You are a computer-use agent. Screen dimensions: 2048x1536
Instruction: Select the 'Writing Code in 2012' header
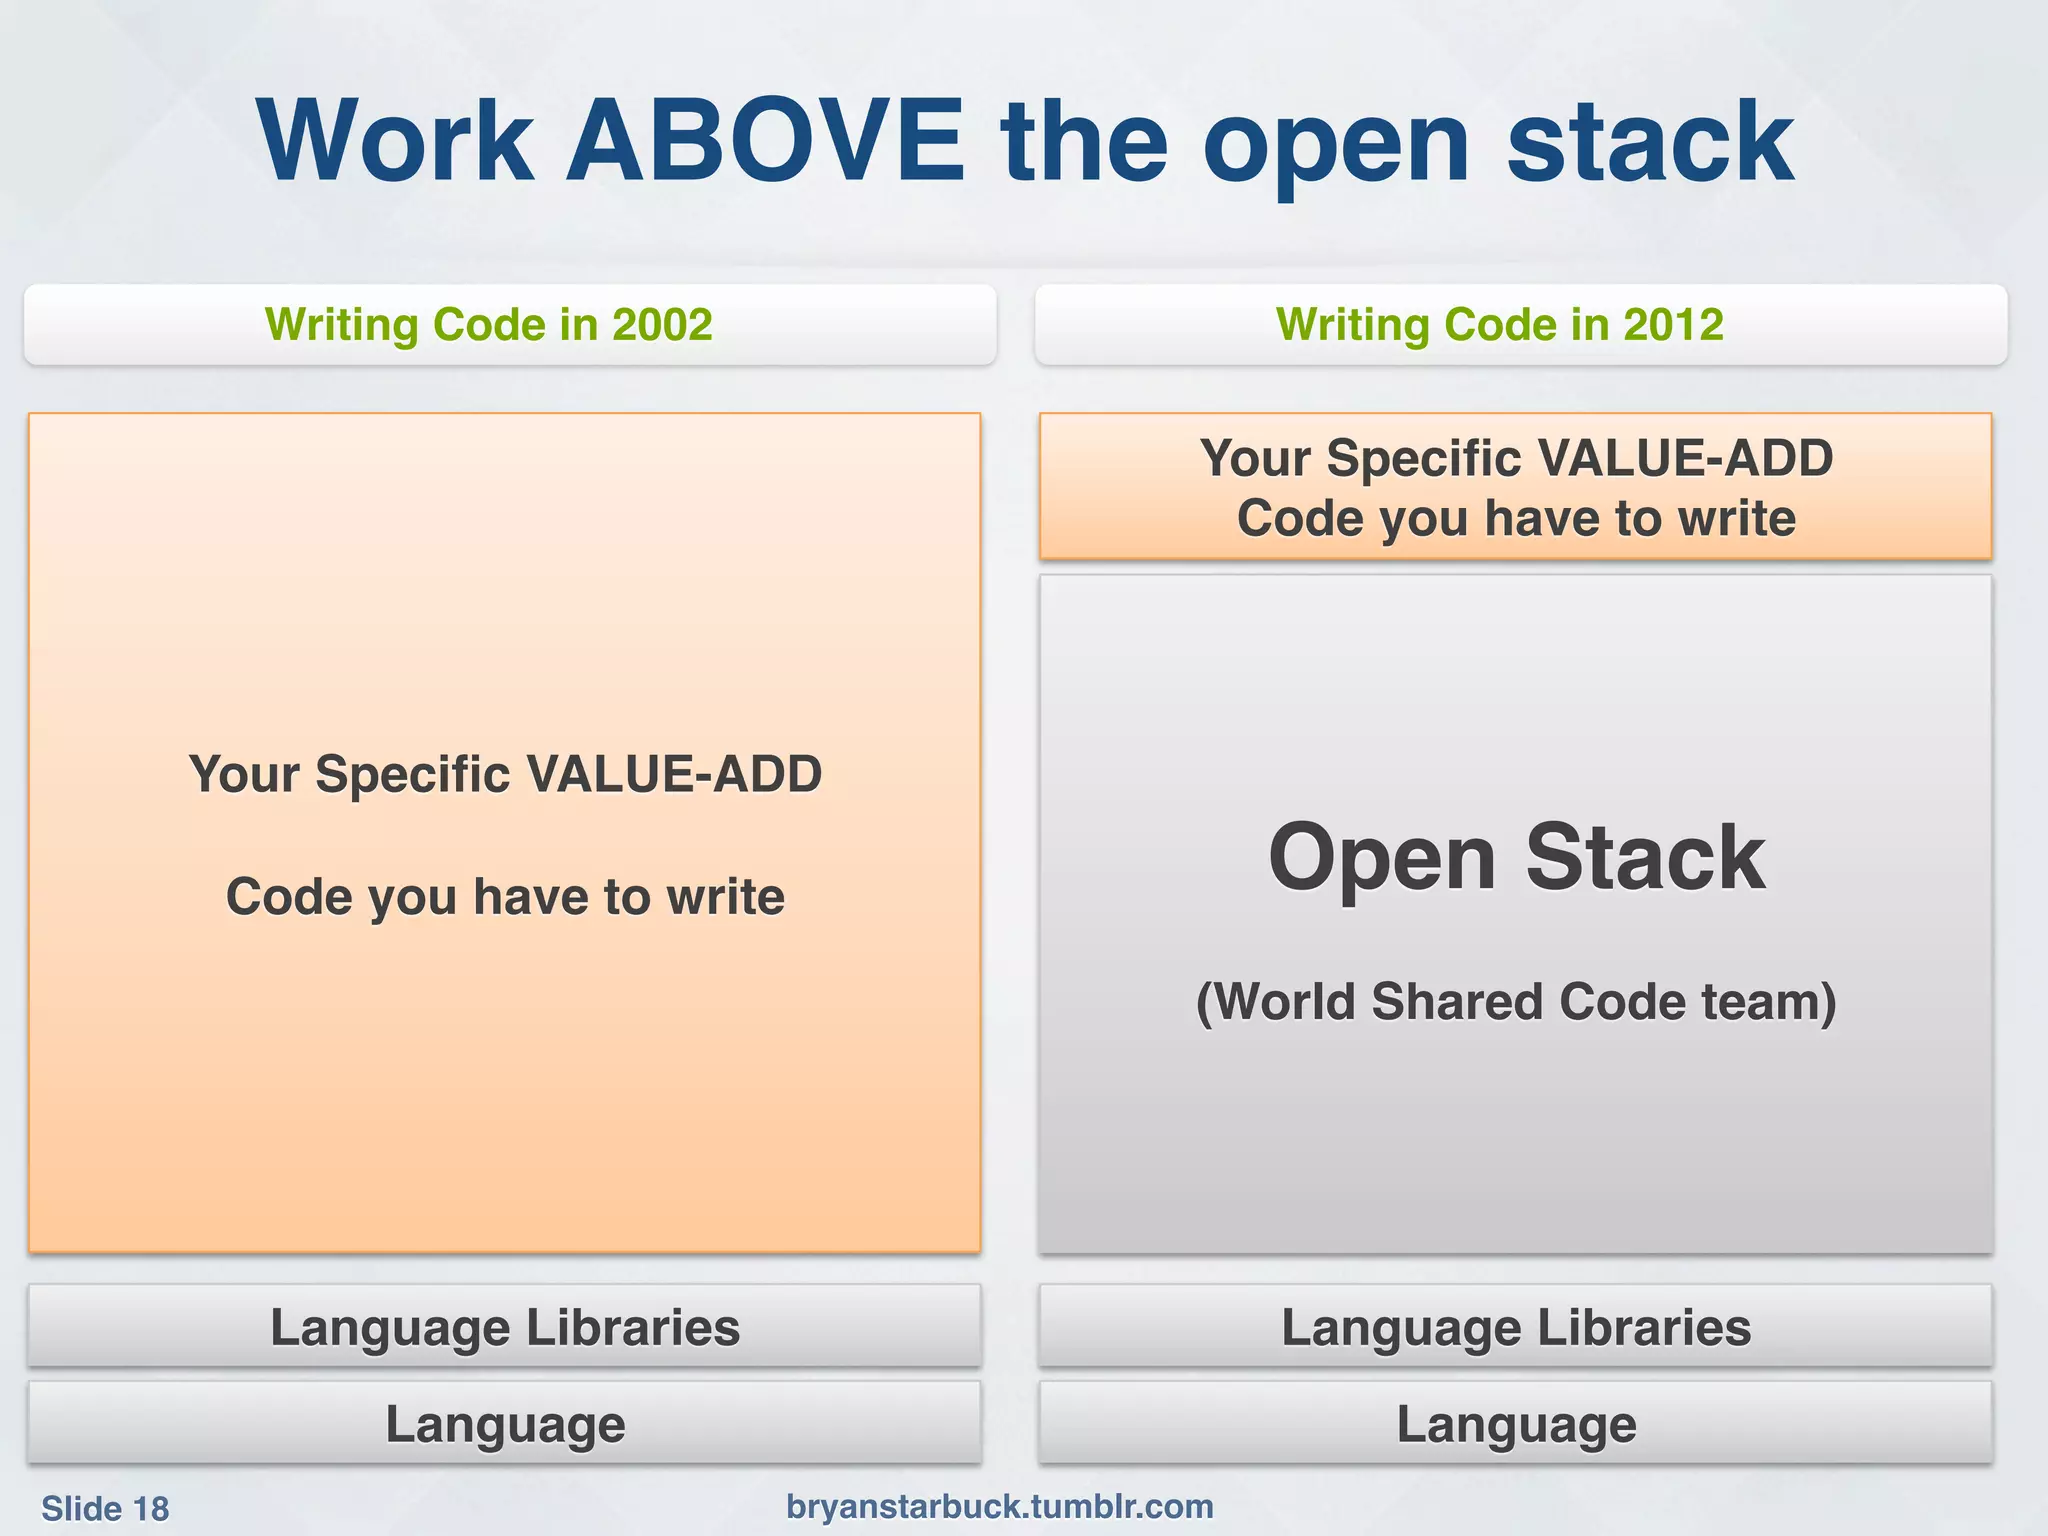click(x=1521, y=325)
